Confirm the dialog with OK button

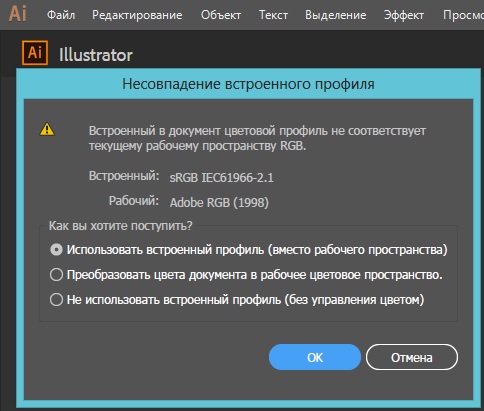point(315,357)
